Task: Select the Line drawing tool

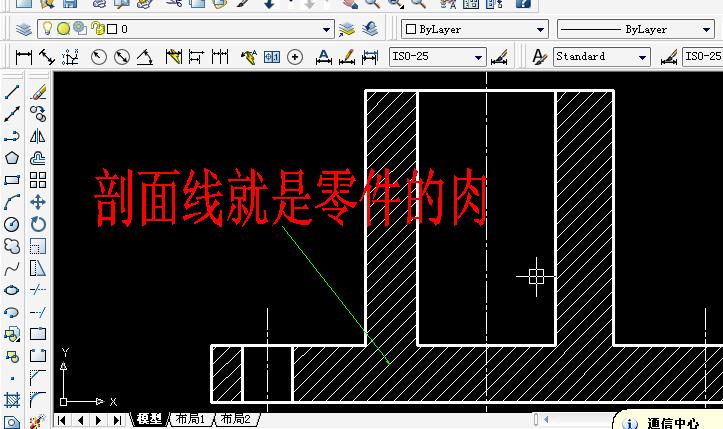Action: click(x=12, y=92)
